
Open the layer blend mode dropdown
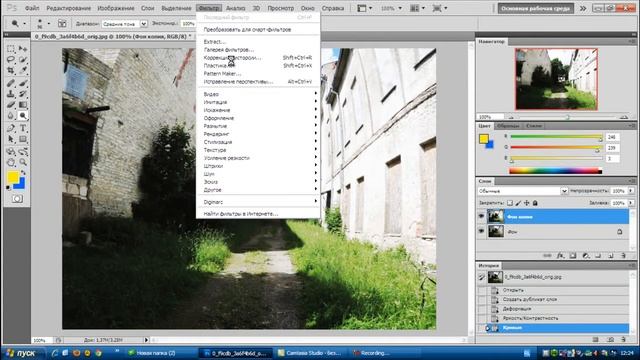564,191
